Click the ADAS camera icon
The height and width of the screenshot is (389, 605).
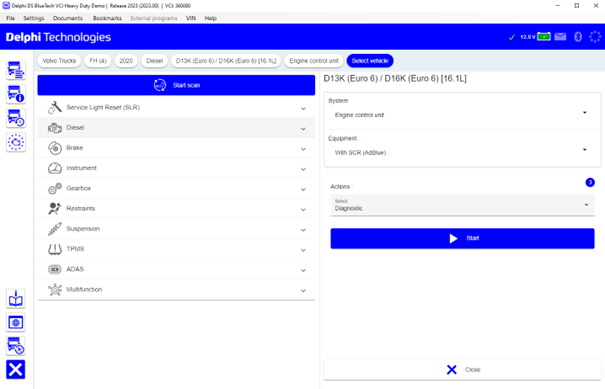point(55,269)
